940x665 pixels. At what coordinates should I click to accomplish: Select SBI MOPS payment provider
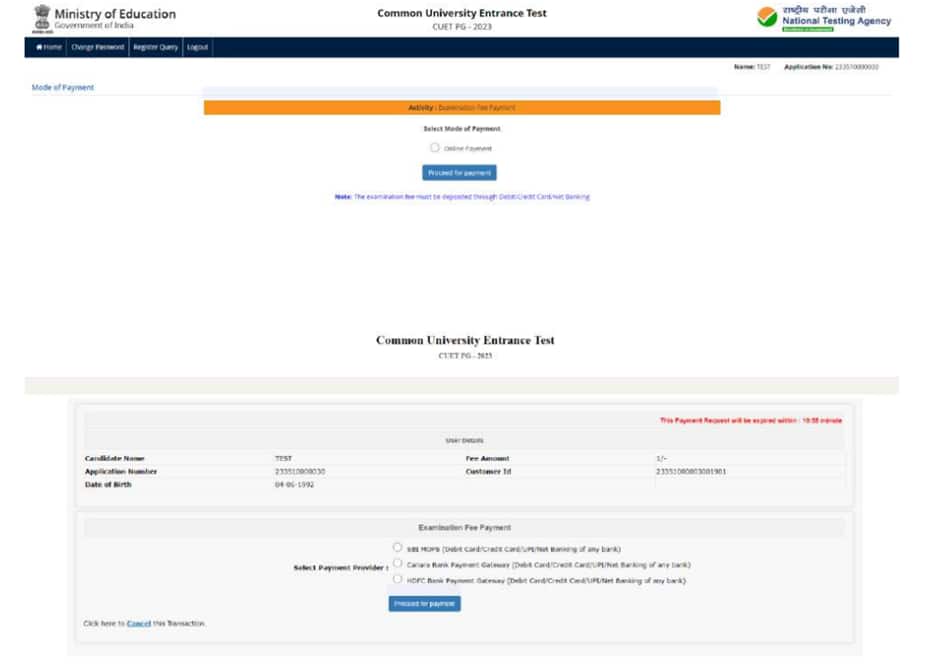[396, 548]
